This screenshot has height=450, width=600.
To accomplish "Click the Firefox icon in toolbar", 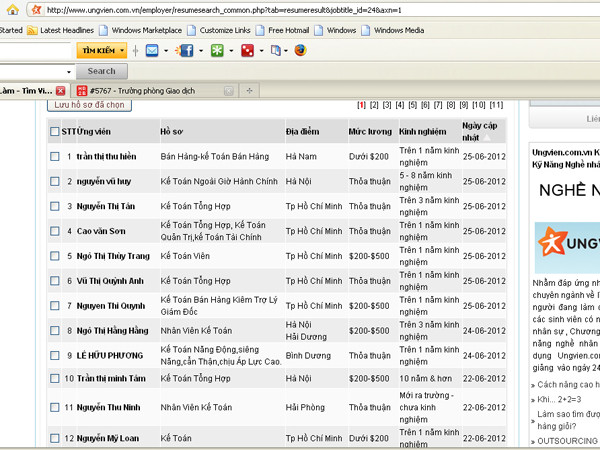I will pyautogui.click(x=300, y=50).
